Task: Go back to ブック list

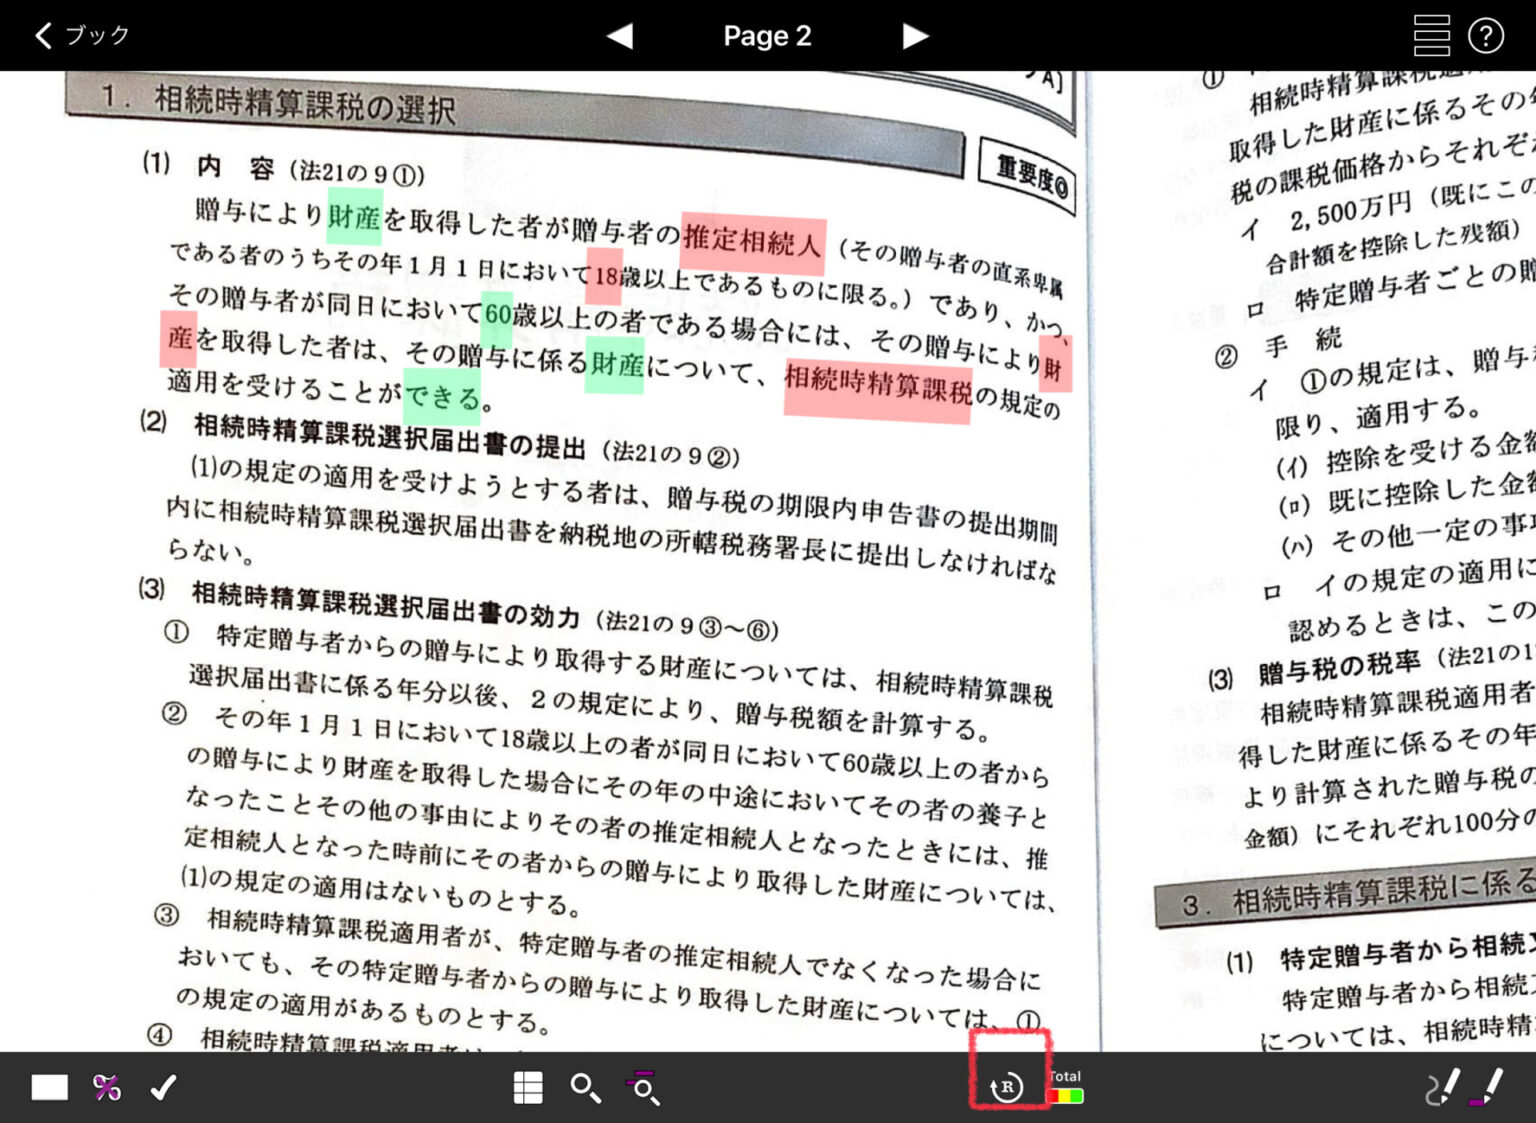Action: (x=82, y=36)
